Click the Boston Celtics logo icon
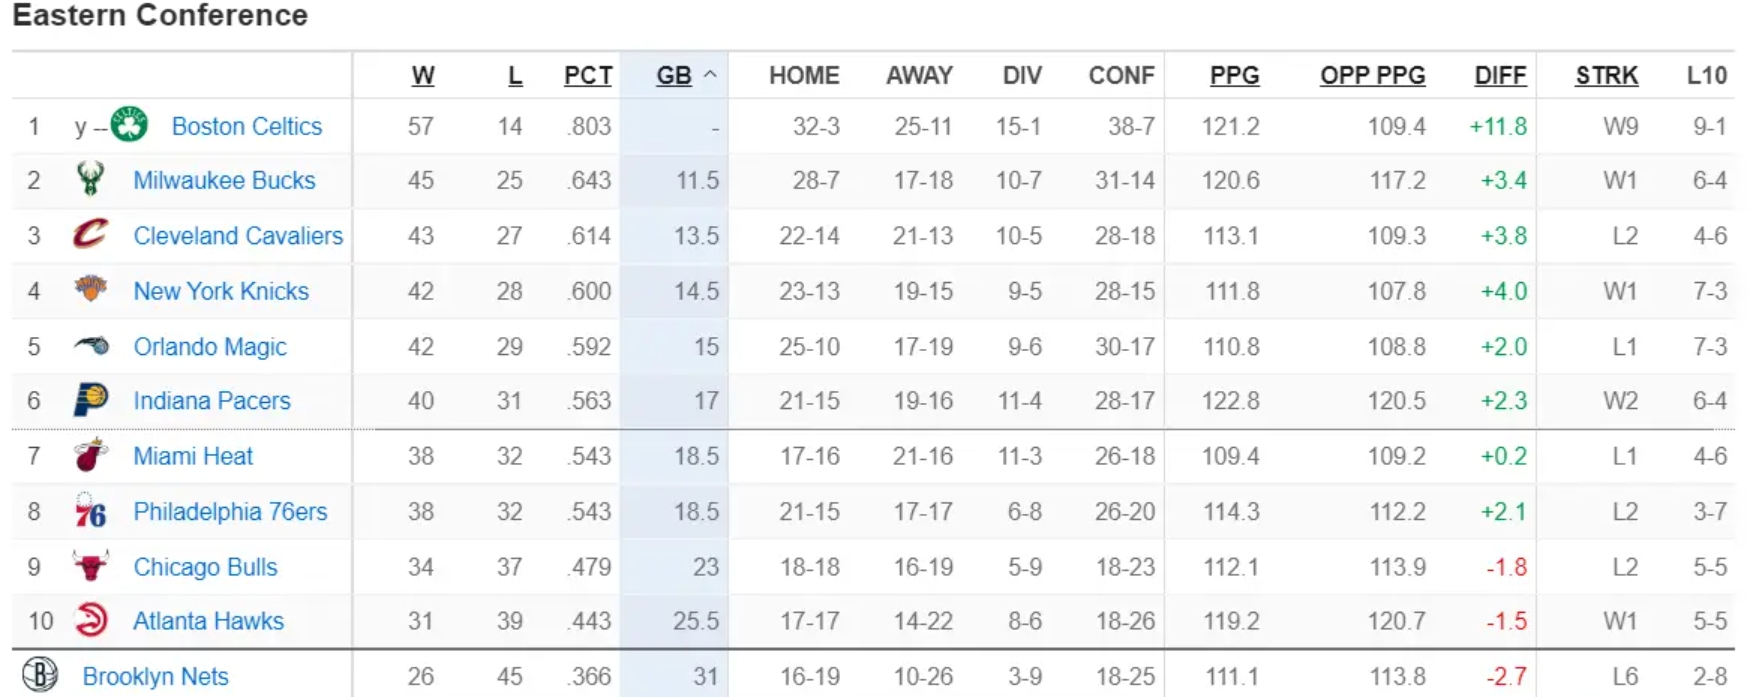 pos(129,125)
